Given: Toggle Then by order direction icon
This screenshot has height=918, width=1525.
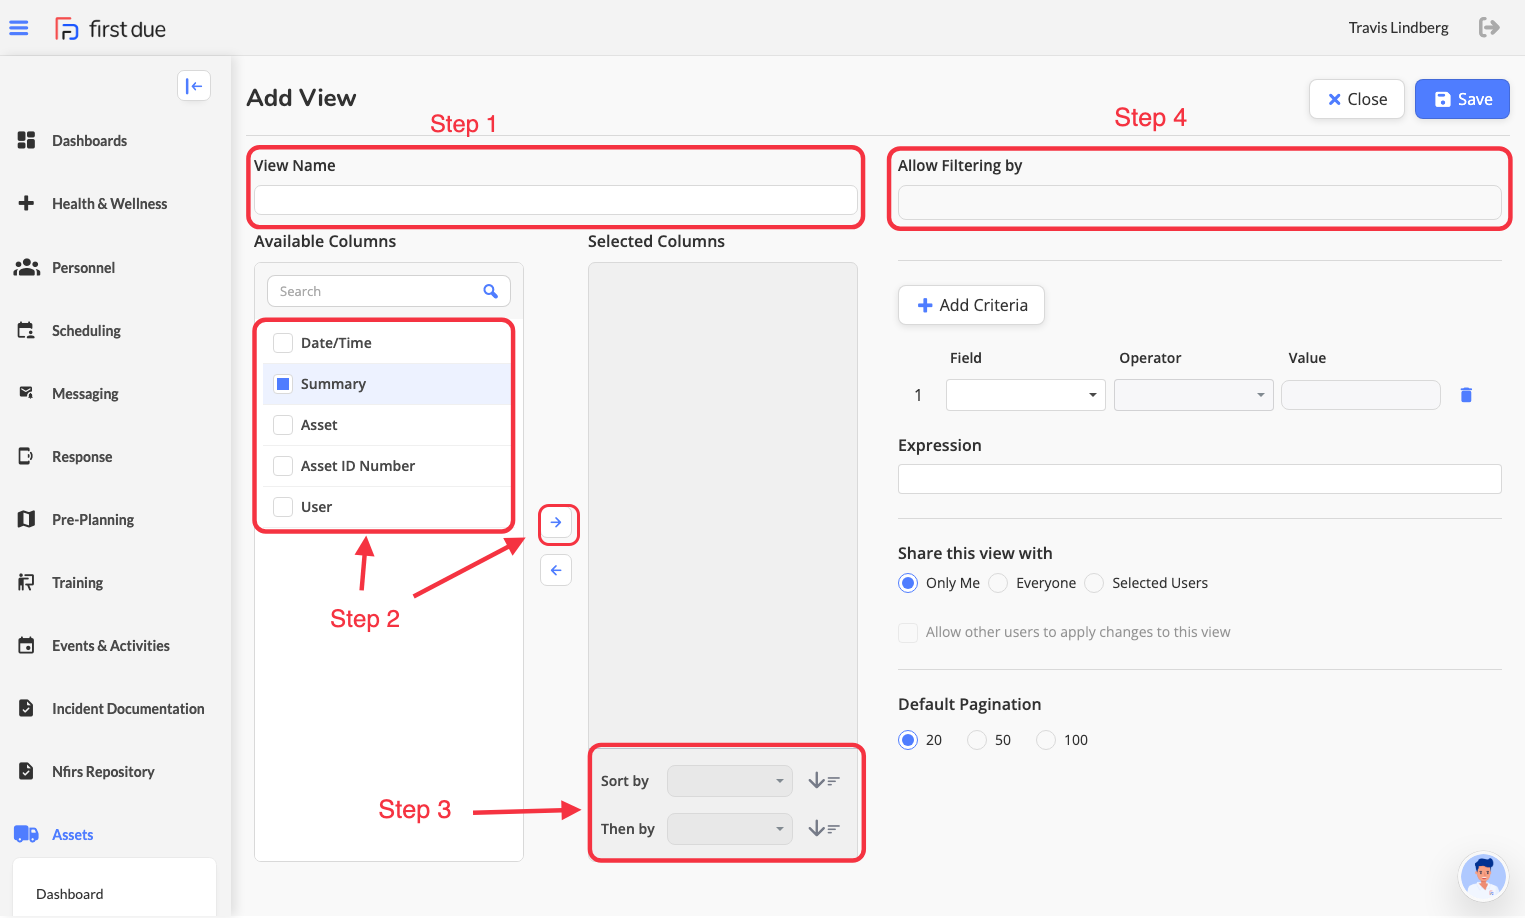Looking at the screenshot, I should click(824, 829).
